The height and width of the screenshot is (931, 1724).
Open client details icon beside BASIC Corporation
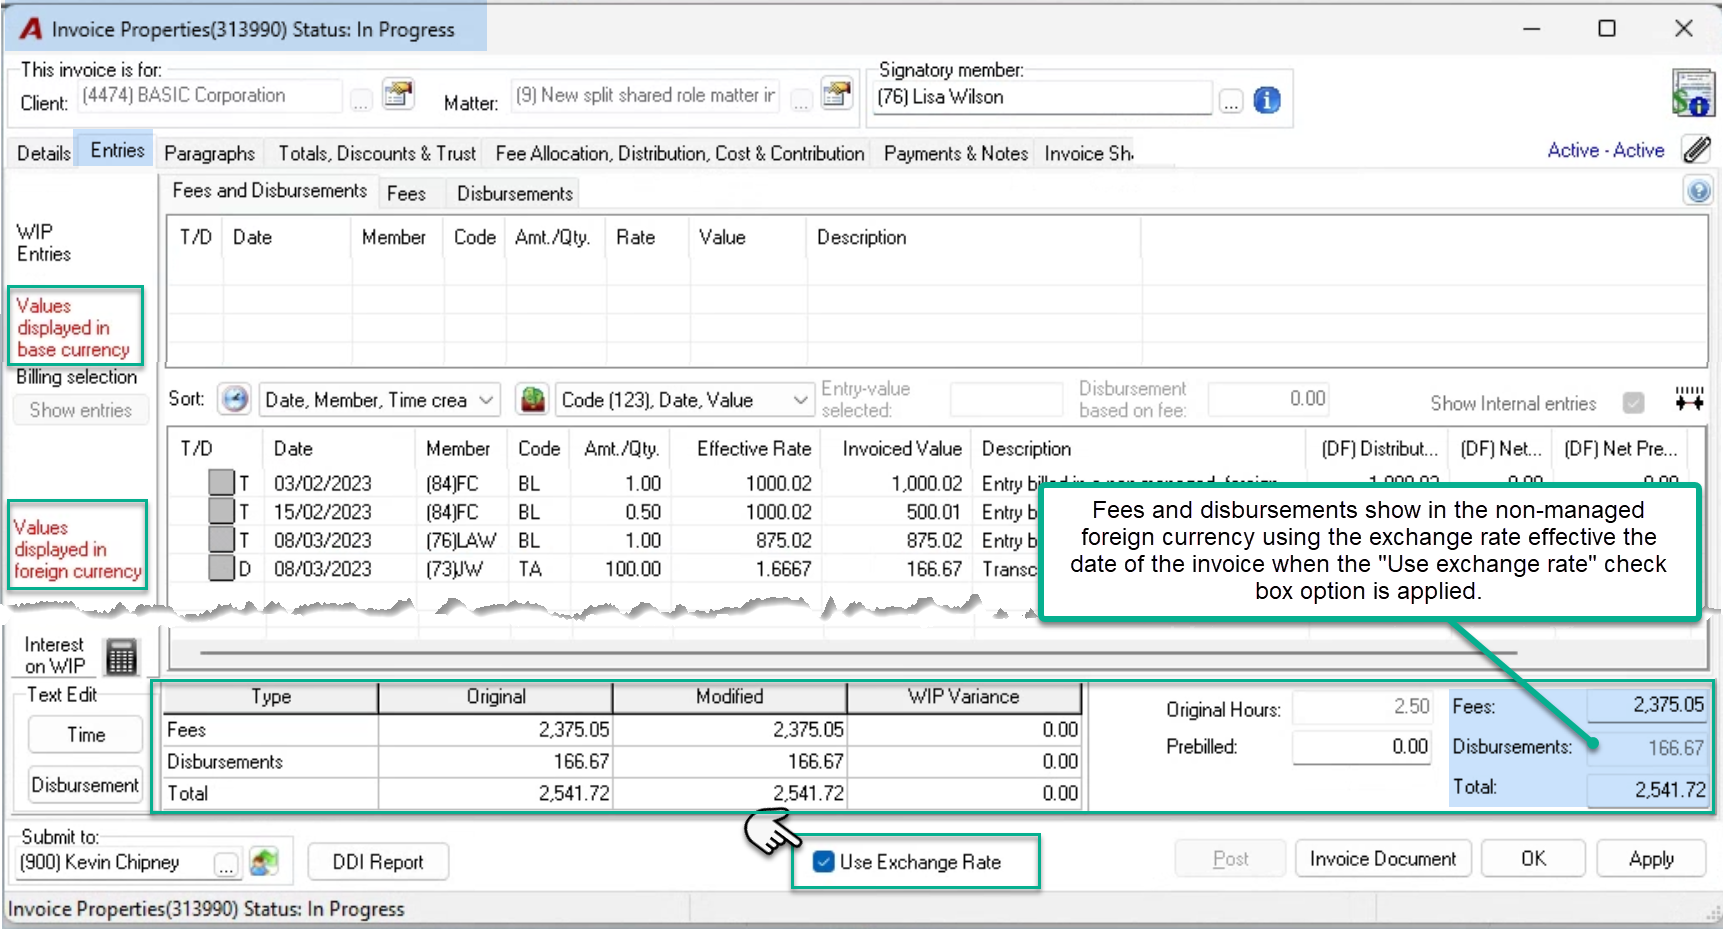pos(398,95)
